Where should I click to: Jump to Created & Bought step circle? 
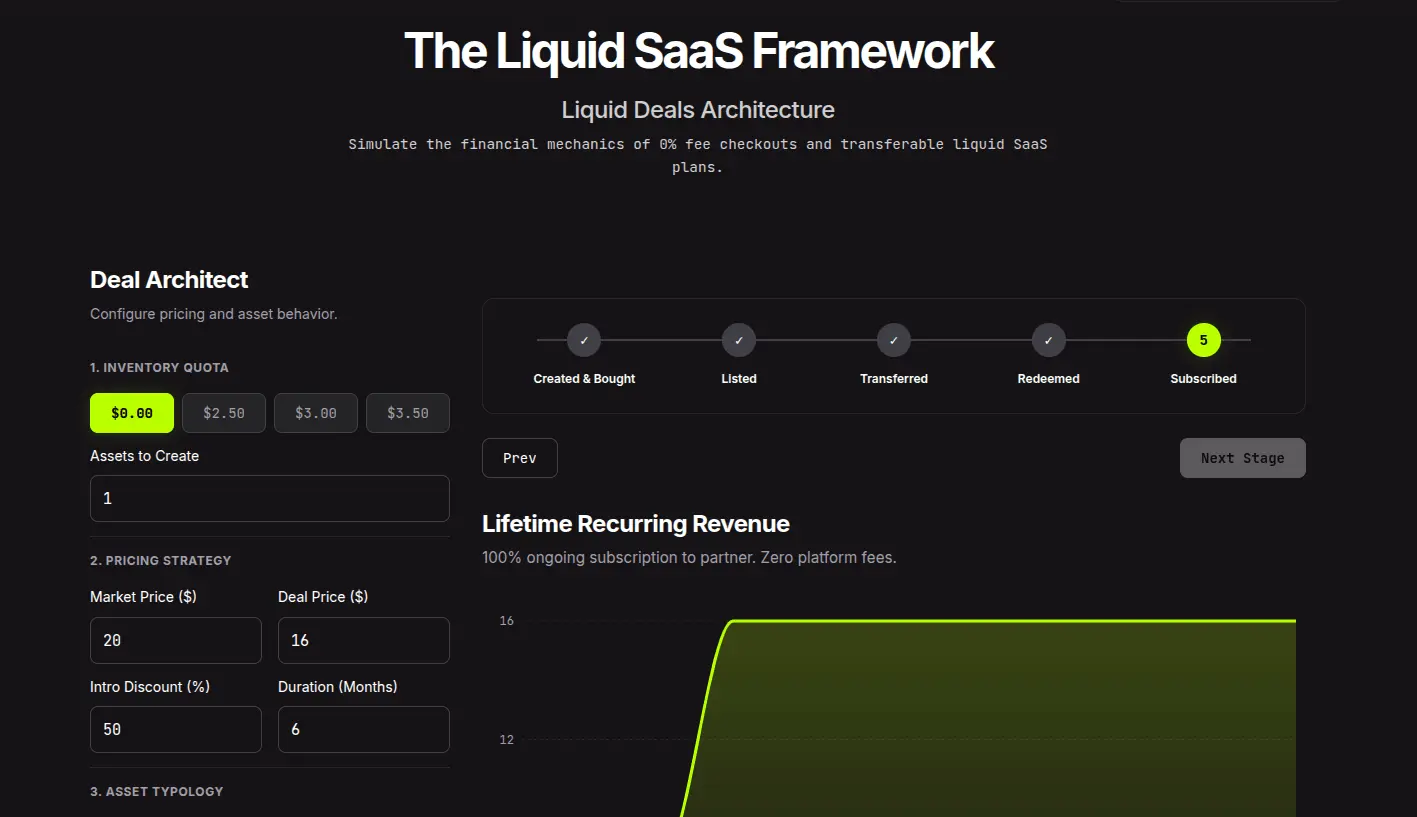pyautogui.click(x=584, y=340)
